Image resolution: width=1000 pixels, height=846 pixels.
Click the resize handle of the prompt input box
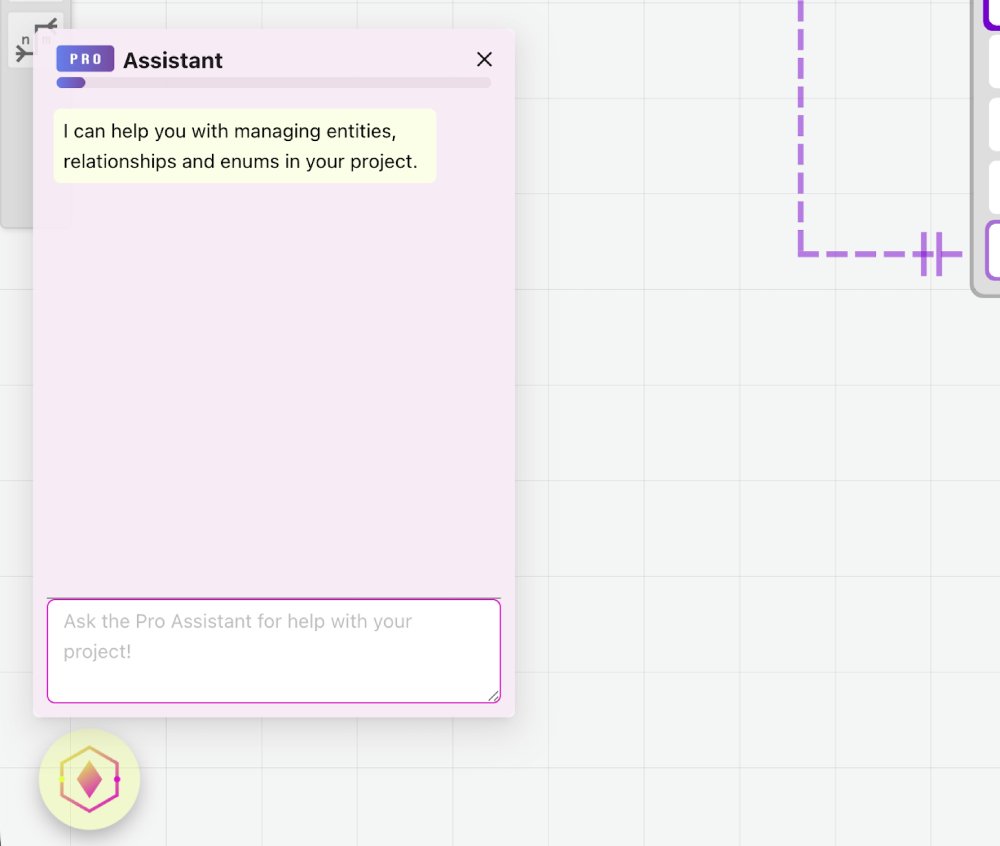click(494, 695)
